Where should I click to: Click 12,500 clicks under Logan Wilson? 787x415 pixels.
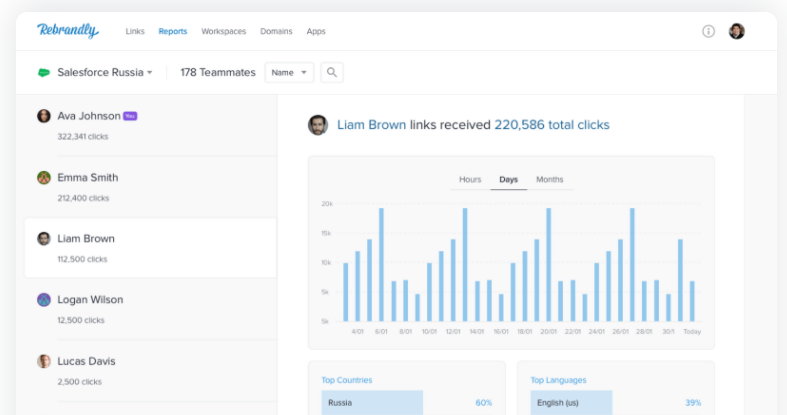tap(81, 320)
